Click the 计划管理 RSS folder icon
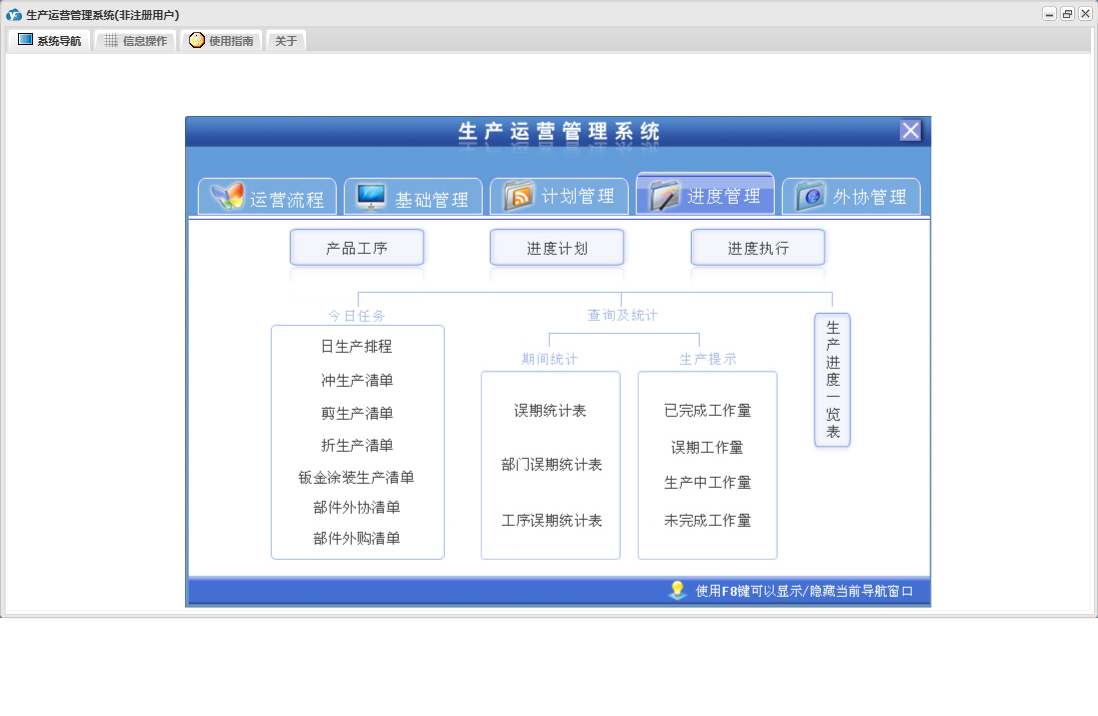 [519, 196]
